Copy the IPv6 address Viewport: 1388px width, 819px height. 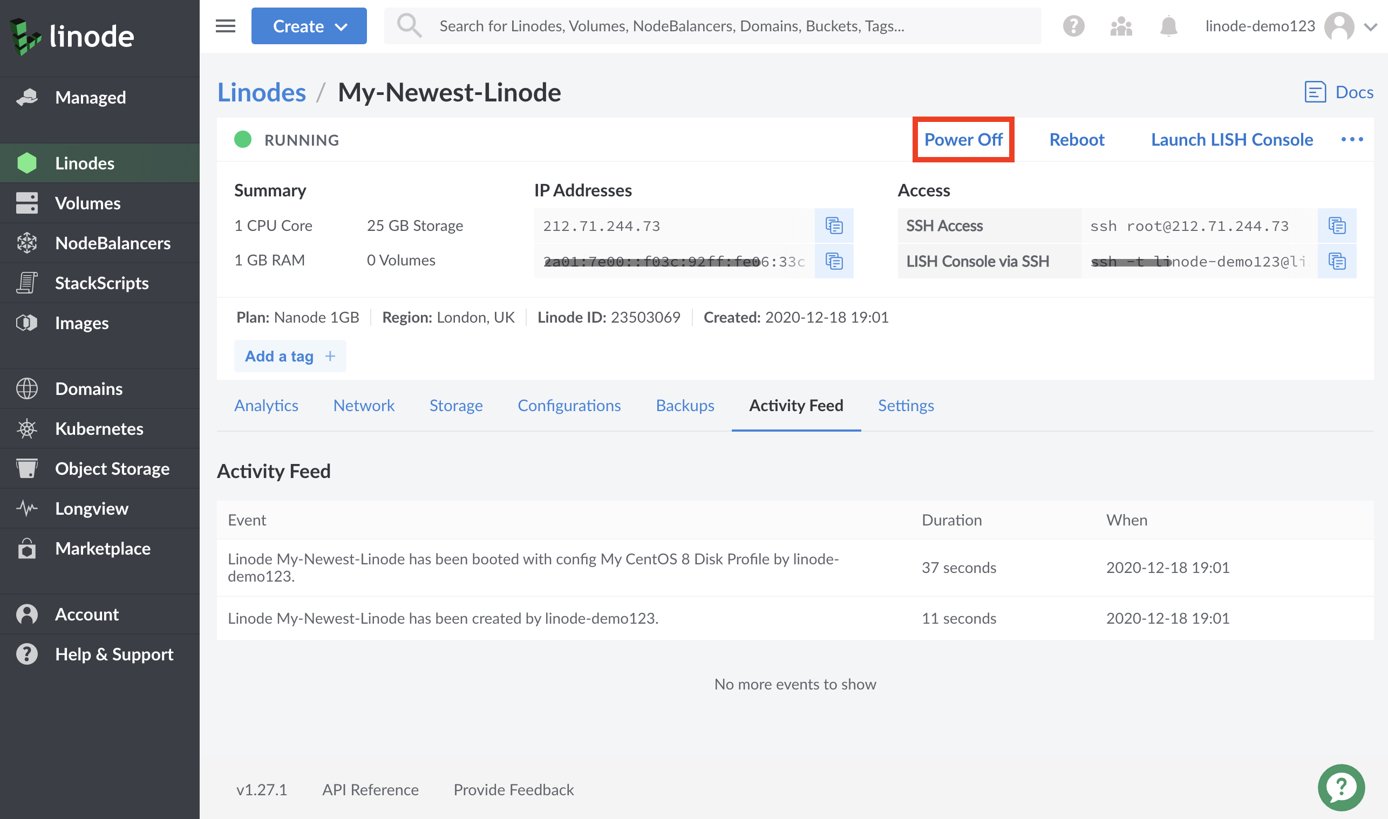[x=834, y=262]
